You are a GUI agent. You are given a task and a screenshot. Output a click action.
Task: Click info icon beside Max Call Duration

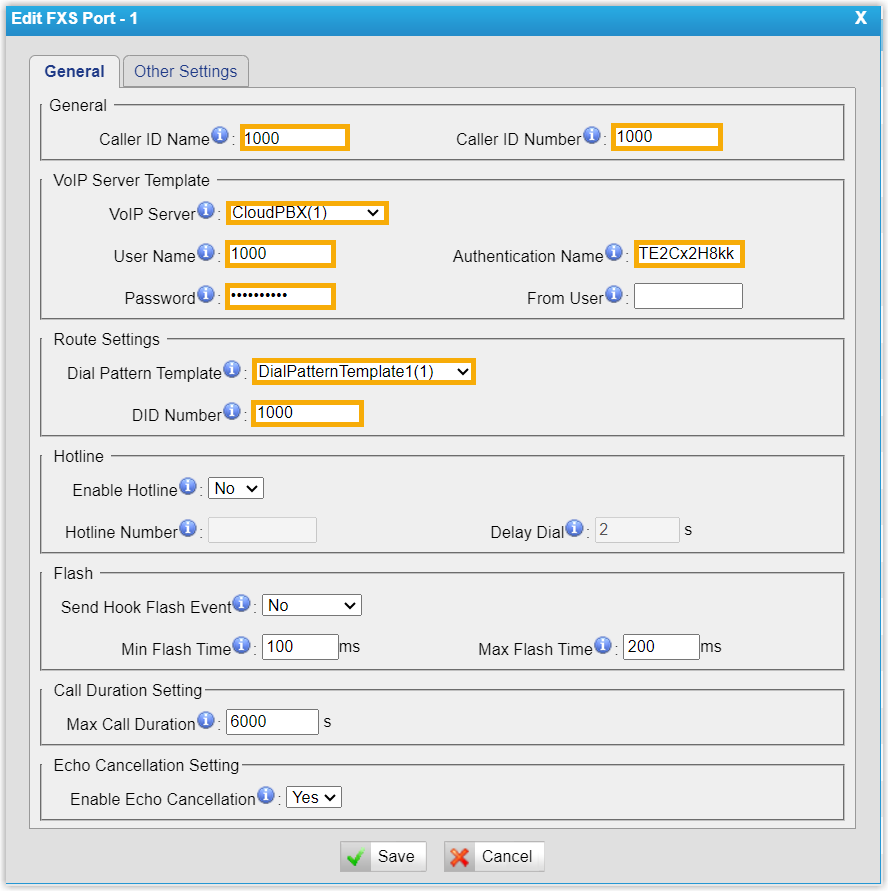coord(206,720)
